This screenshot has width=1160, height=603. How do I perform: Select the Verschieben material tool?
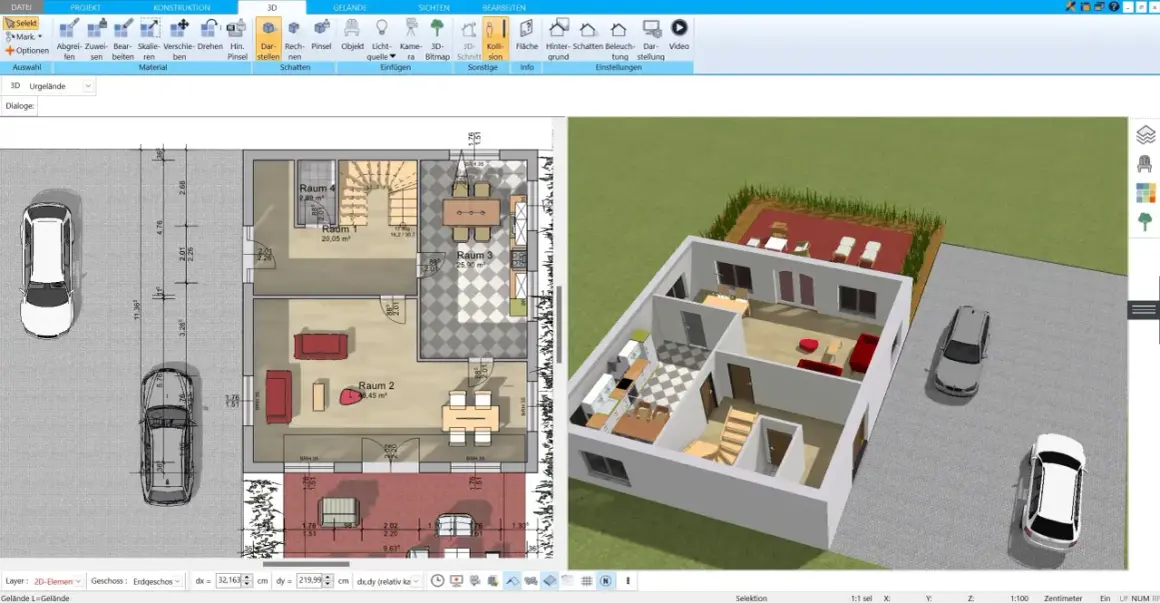click(178, 39)
